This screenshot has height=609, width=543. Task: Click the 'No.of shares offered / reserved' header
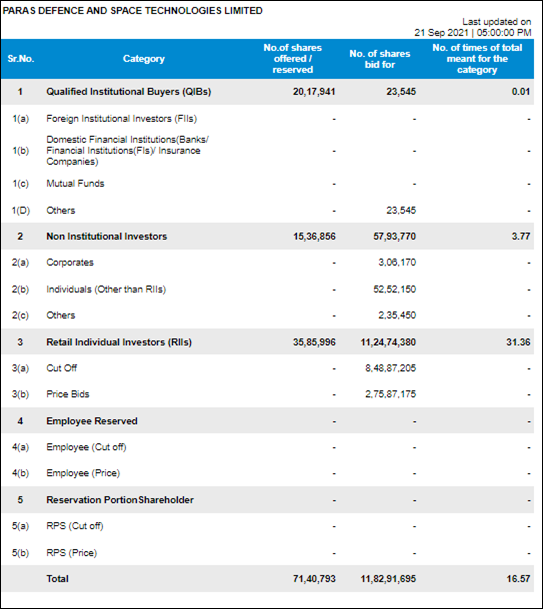[x=292, y=59]
